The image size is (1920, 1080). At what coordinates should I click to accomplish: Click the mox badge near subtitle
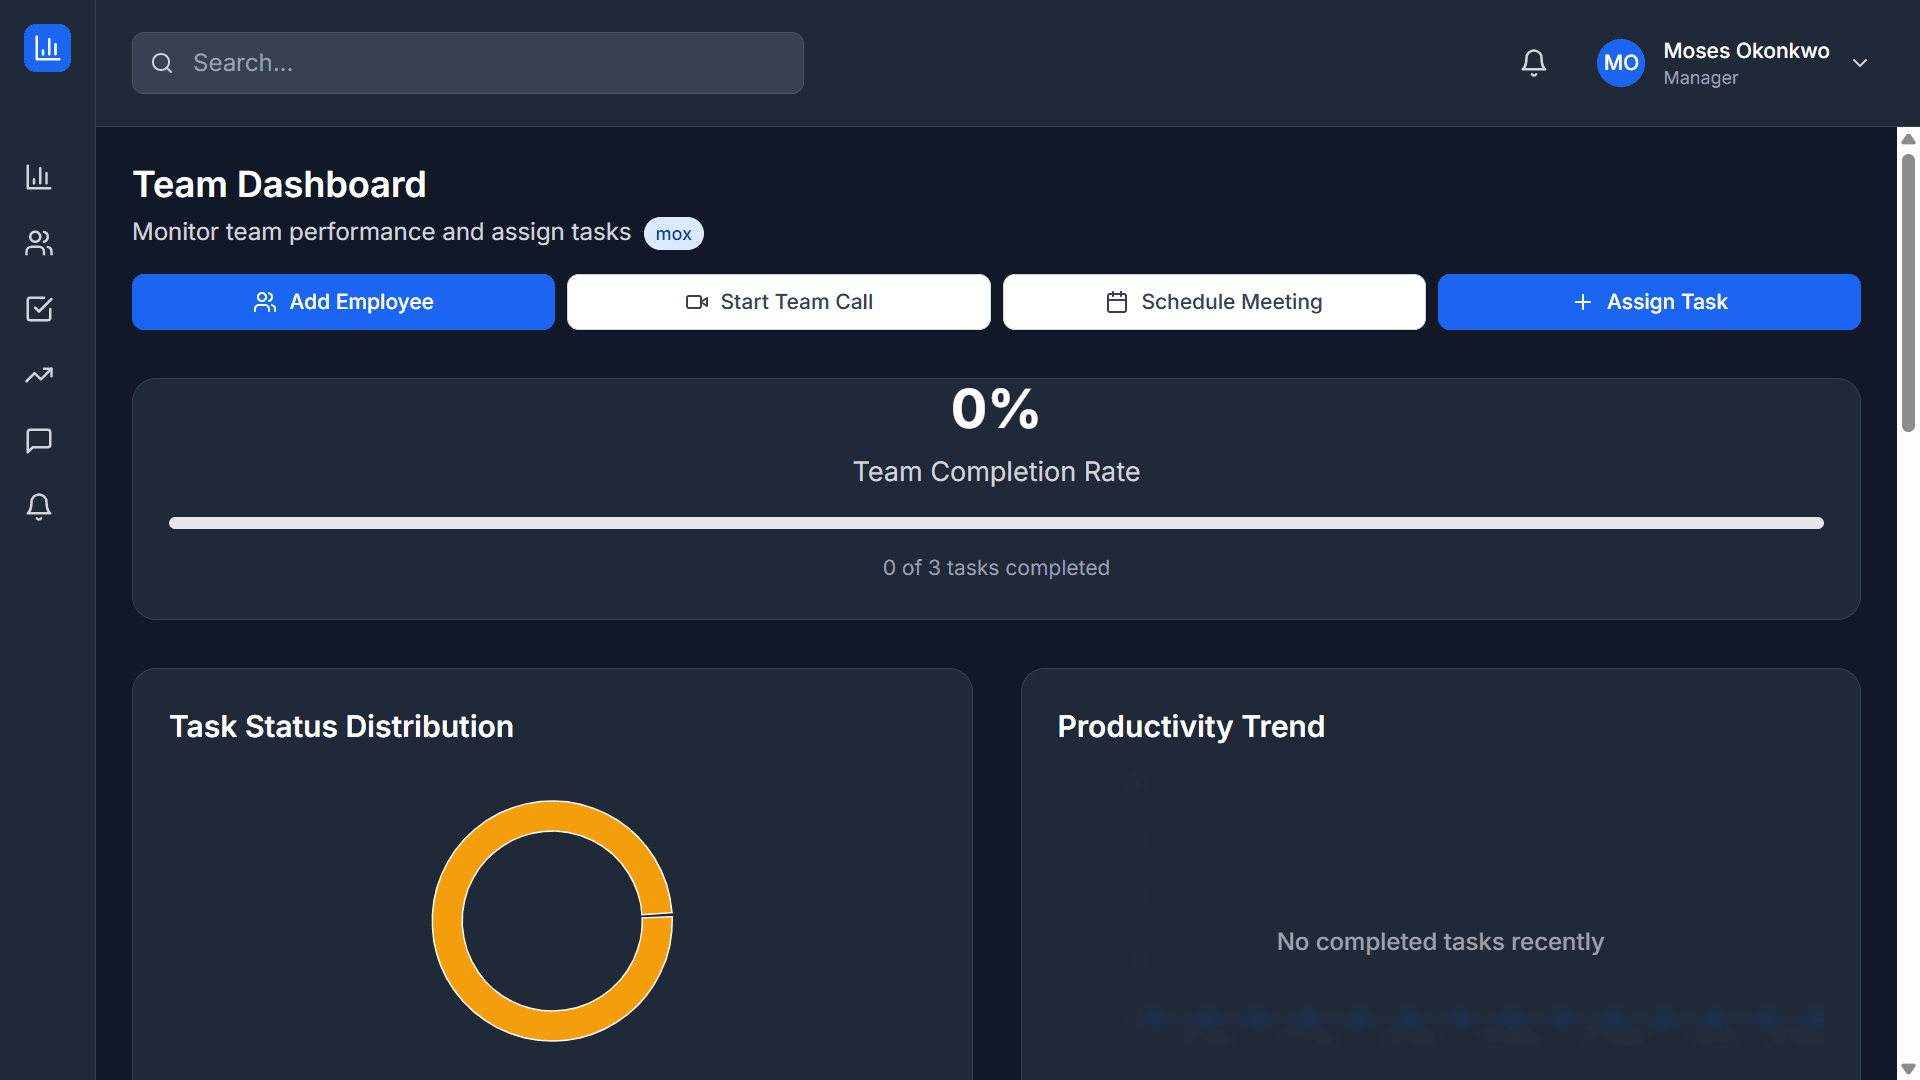point(673,233)
